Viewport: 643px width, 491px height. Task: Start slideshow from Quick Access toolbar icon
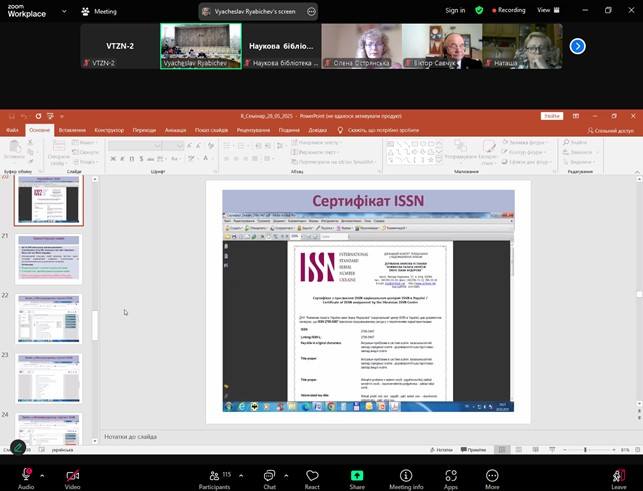(50, 116)
